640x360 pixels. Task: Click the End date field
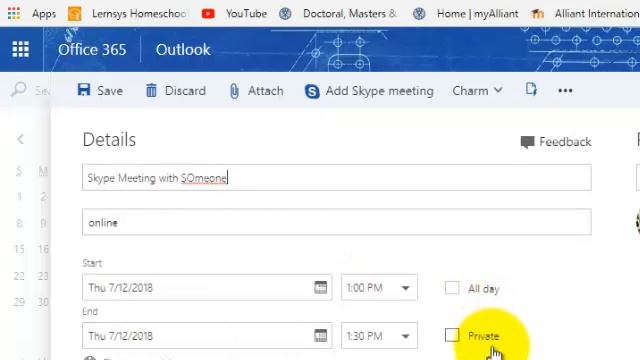pyautogui.click(x=207, y=336)
